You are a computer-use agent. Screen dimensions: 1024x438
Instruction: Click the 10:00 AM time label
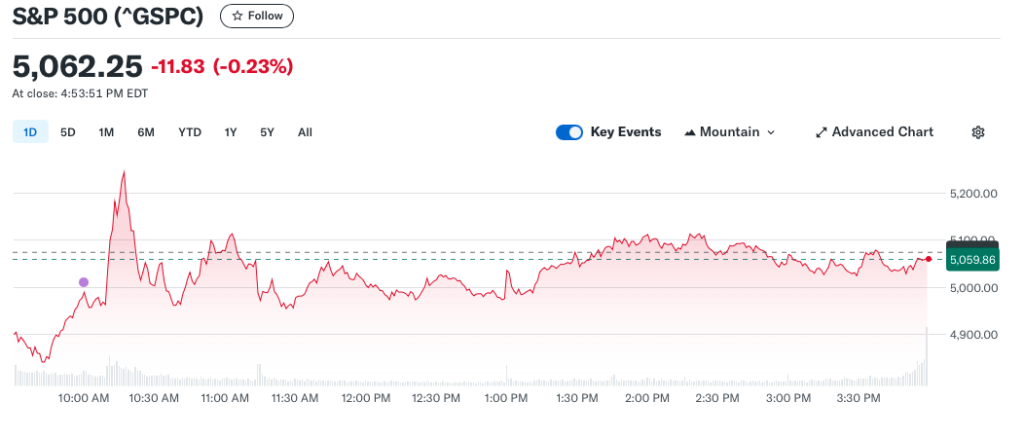83,398
